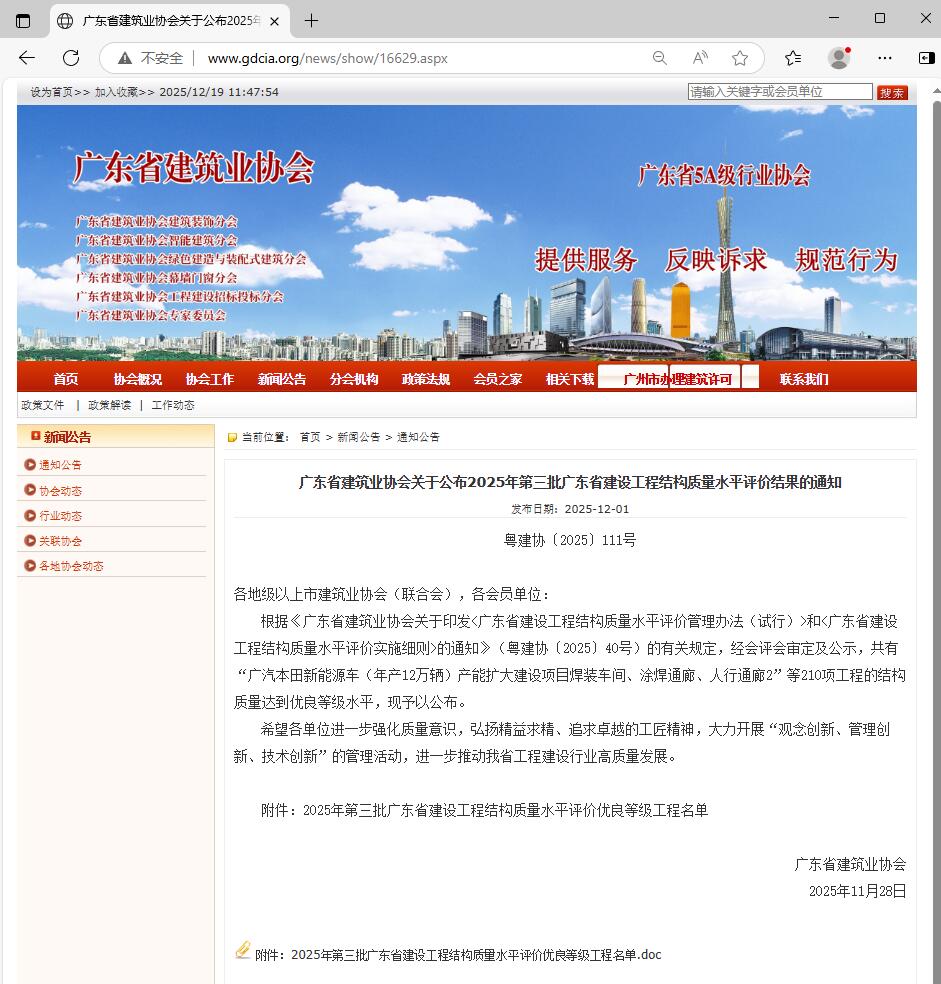Open the favorites list icon

(x=793, y=58)
